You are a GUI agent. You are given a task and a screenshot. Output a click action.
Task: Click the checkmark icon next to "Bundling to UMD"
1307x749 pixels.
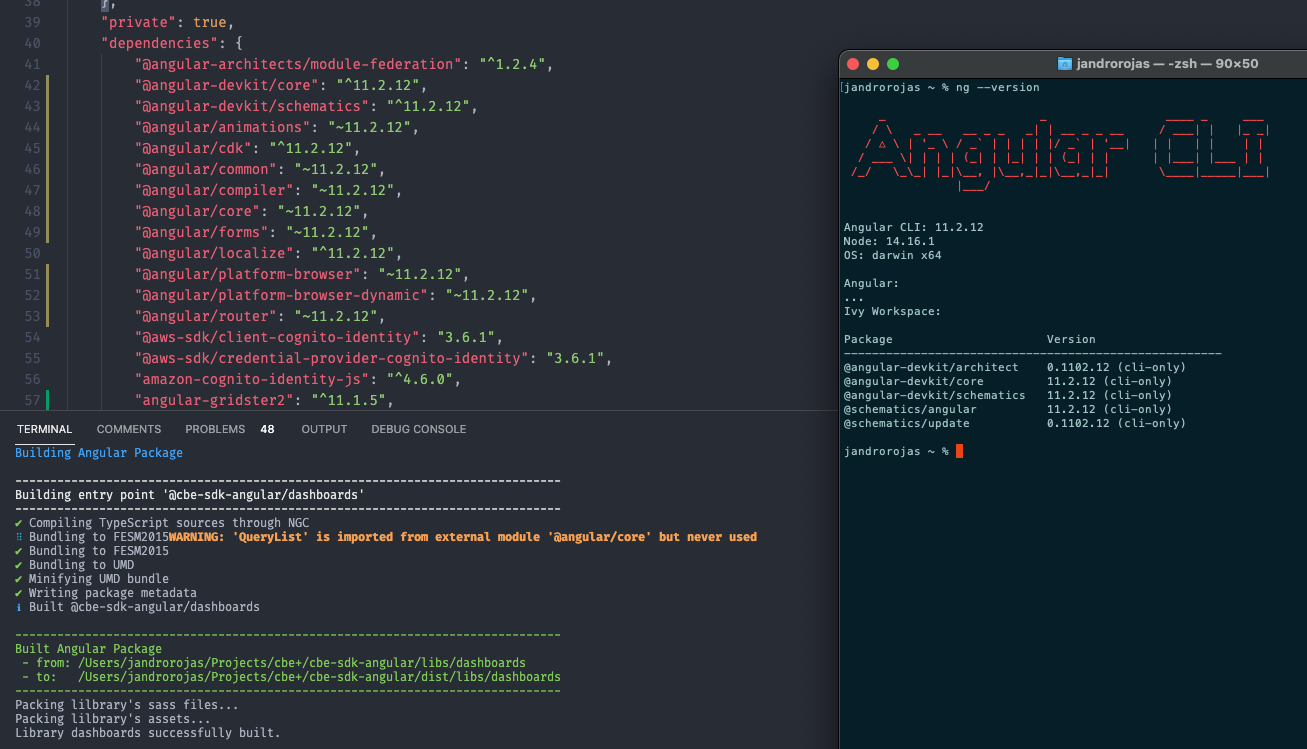pos(19,564)
